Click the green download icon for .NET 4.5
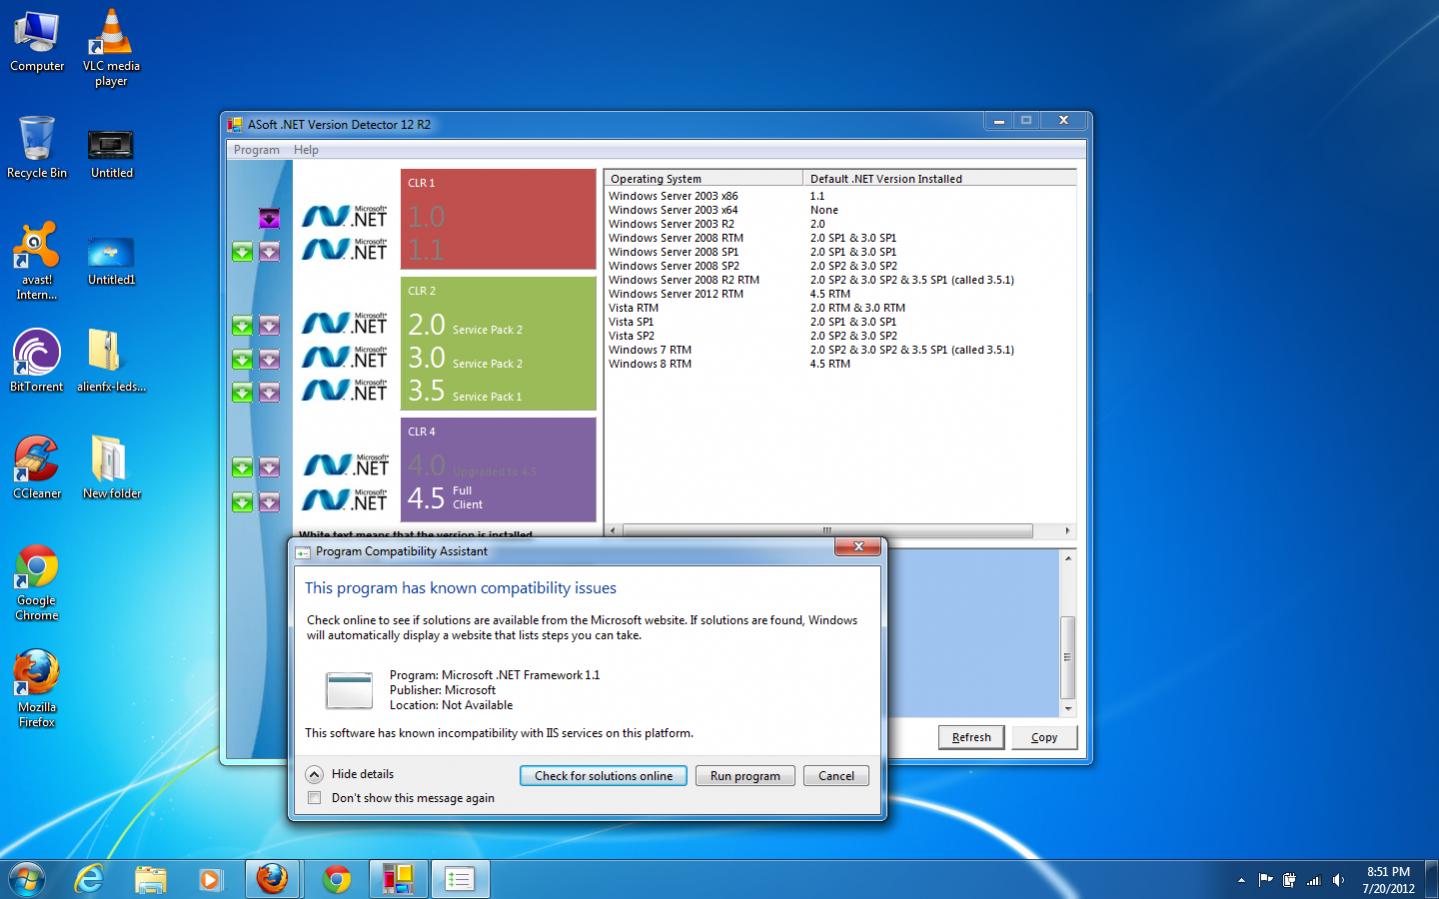This screenshot has width=1439, height=899. (242, 501)
